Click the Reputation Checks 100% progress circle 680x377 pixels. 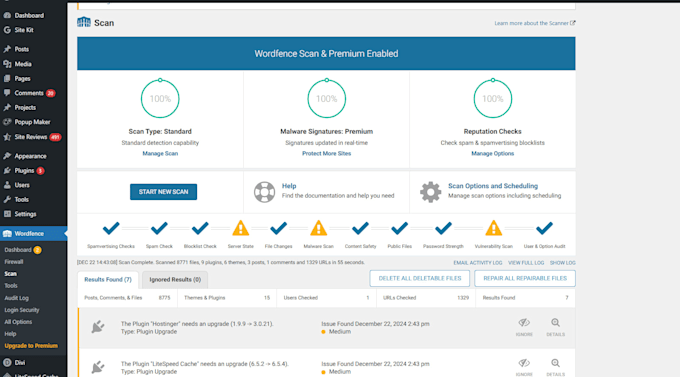click(x=493, y=98)
